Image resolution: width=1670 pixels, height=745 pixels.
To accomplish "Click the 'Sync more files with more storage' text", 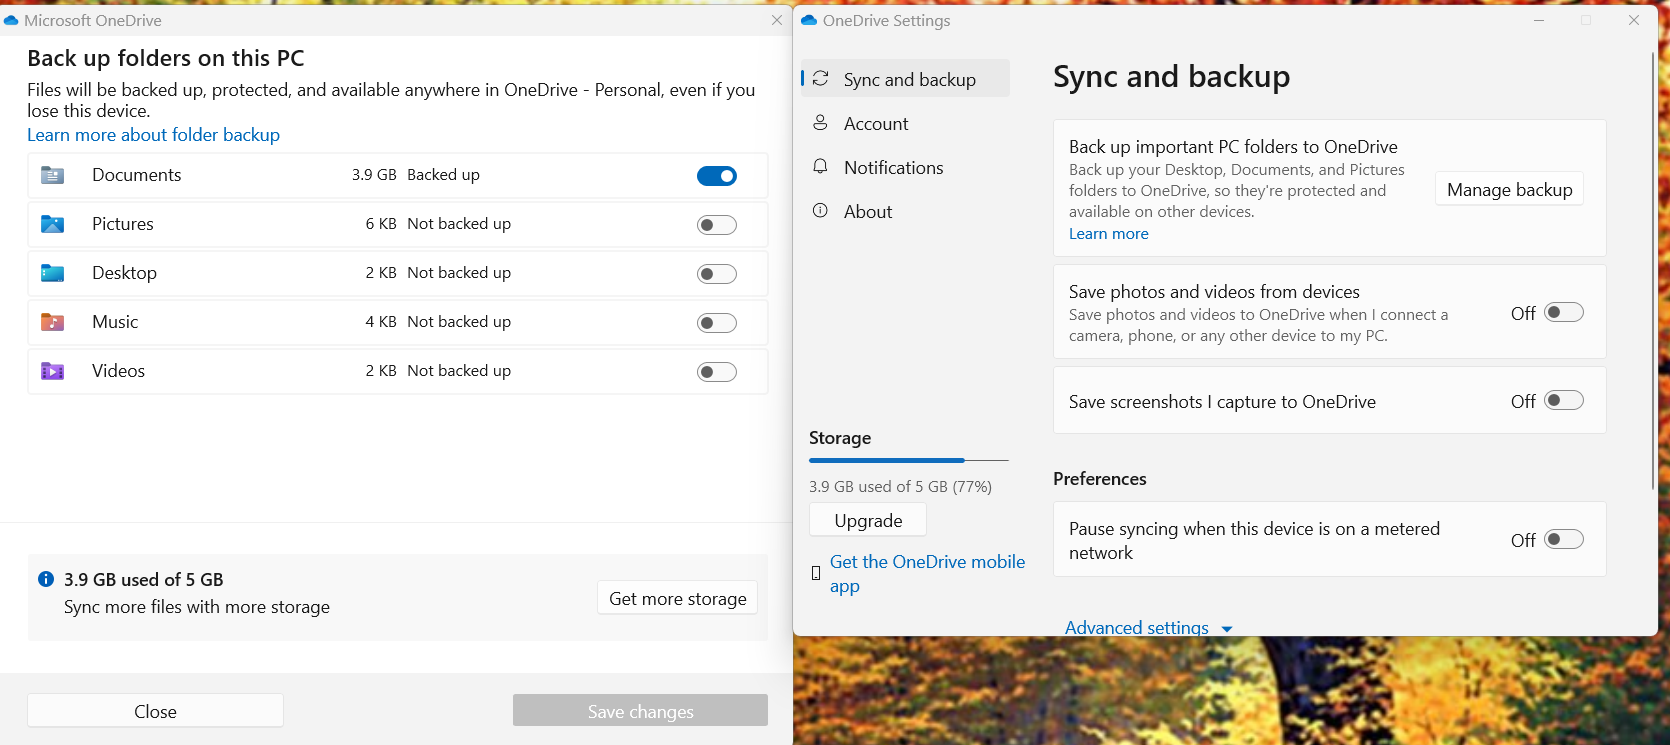I will [197, 607].
